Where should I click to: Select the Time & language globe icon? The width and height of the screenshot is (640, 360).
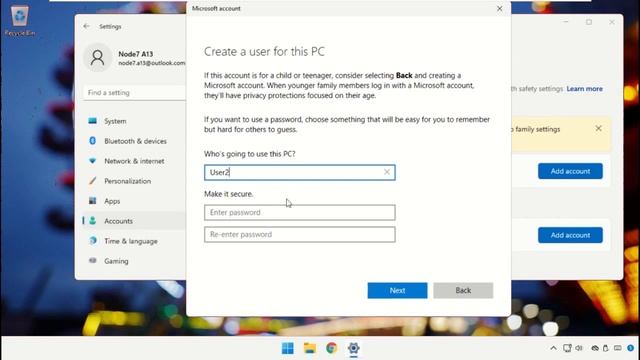tap(93, 241)
